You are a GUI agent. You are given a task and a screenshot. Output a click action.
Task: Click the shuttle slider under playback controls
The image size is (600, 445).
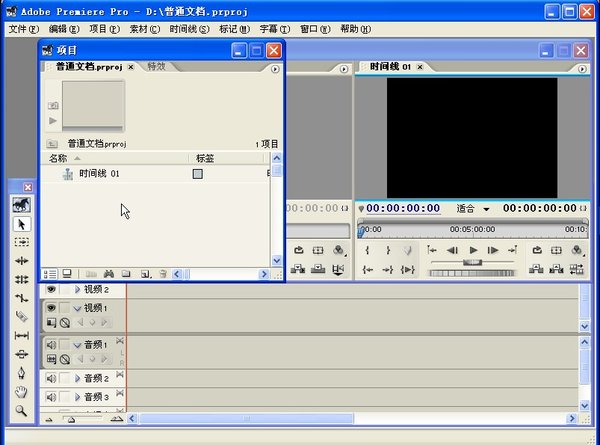pos(472,262)
